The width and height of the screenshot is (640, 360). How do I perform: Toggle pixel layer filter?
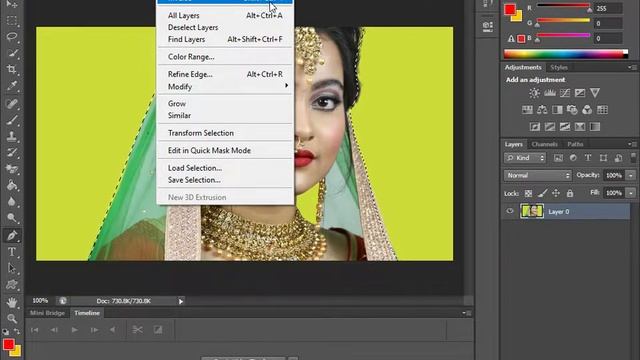click(558, 158)
